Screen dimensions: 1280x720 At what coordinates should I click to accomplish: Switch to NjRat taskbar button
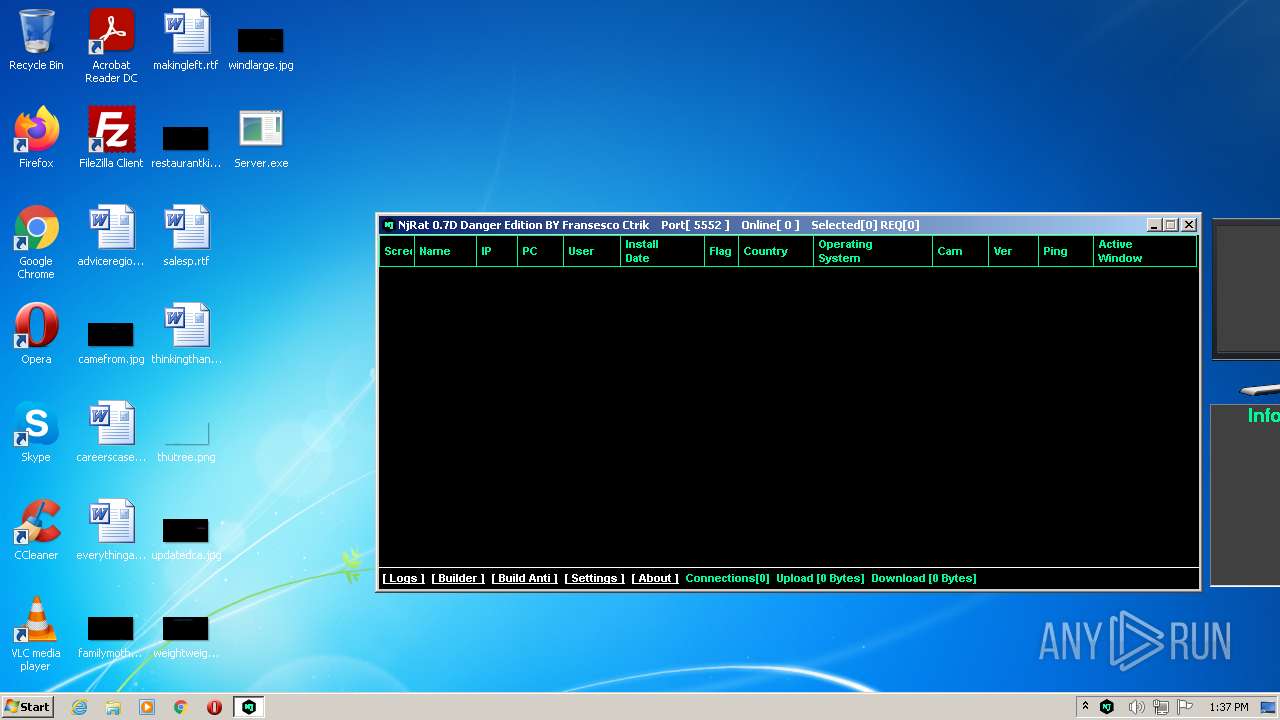(249, 707)
